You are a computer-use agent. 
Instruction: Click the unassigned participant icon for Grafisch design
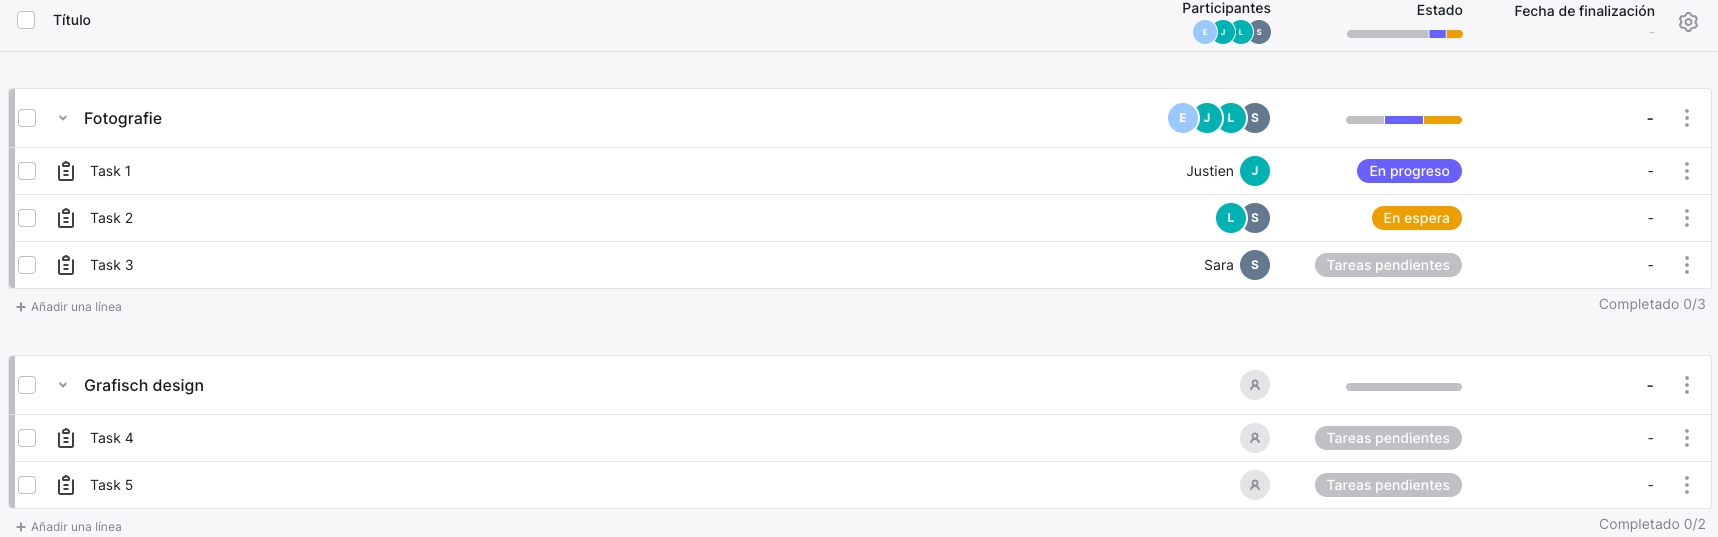(1255, 385)
